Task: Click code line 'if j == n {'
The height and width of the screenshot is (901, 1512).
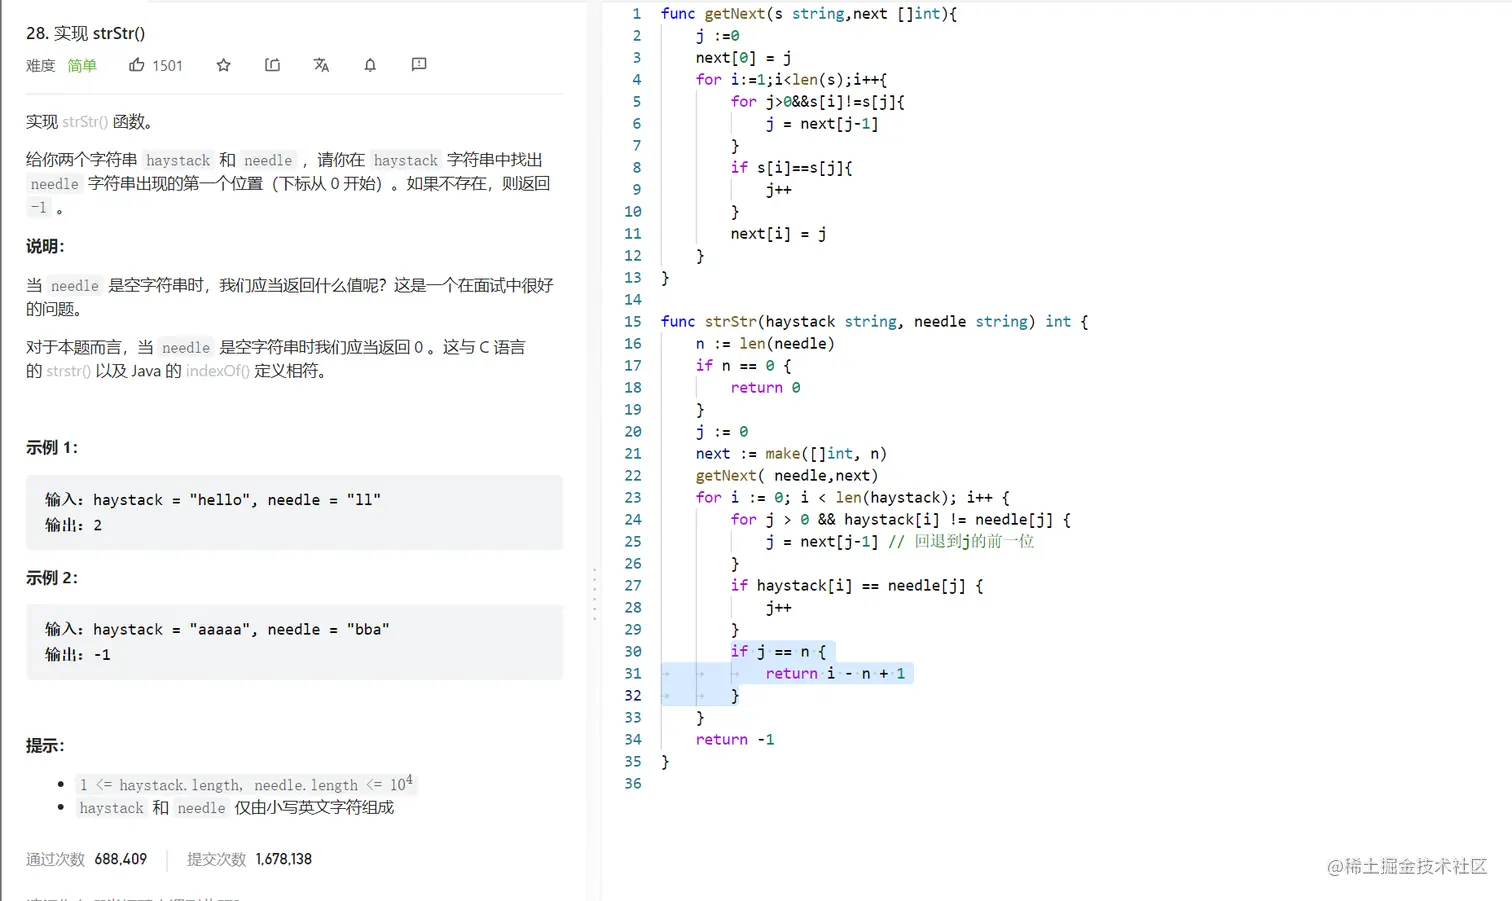Action: (778, 652)
